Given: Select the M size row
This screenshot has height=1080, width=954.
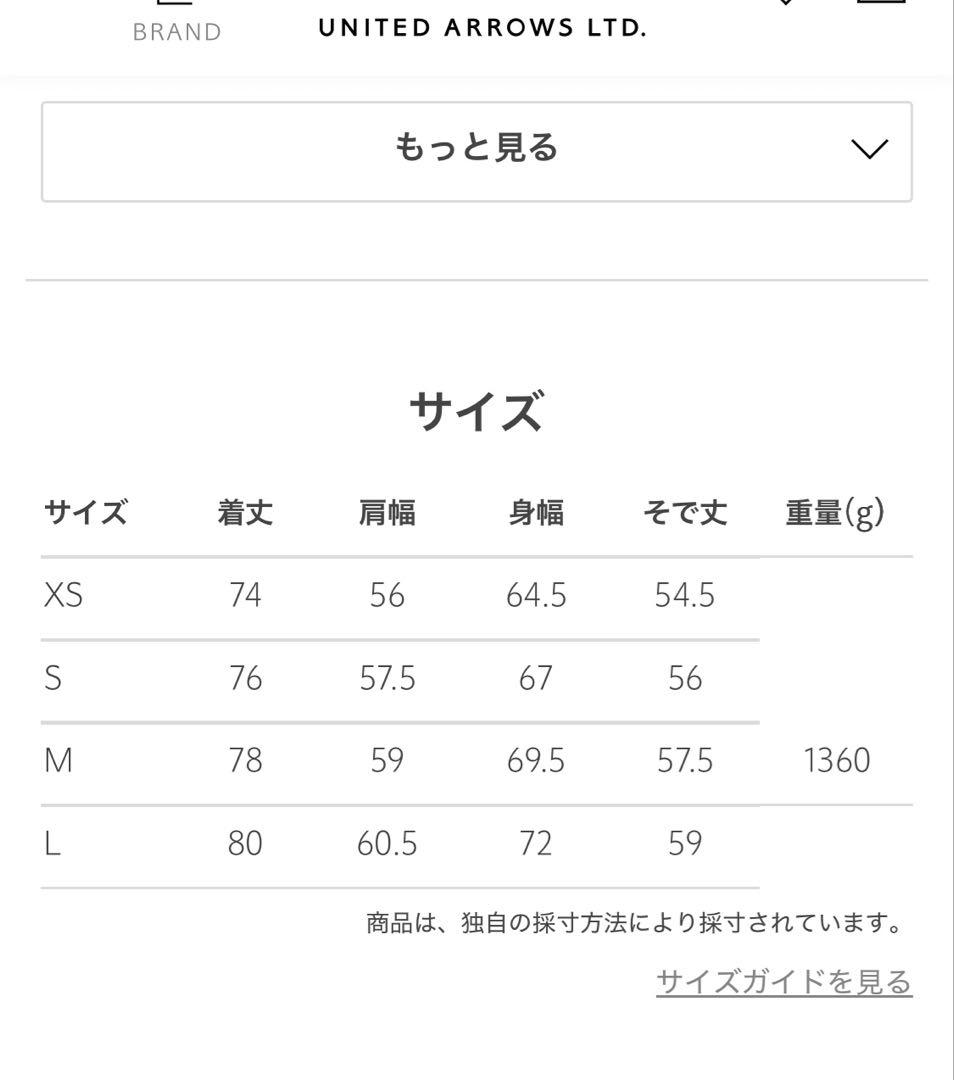Looking at the screenshot, I should 400,761.
